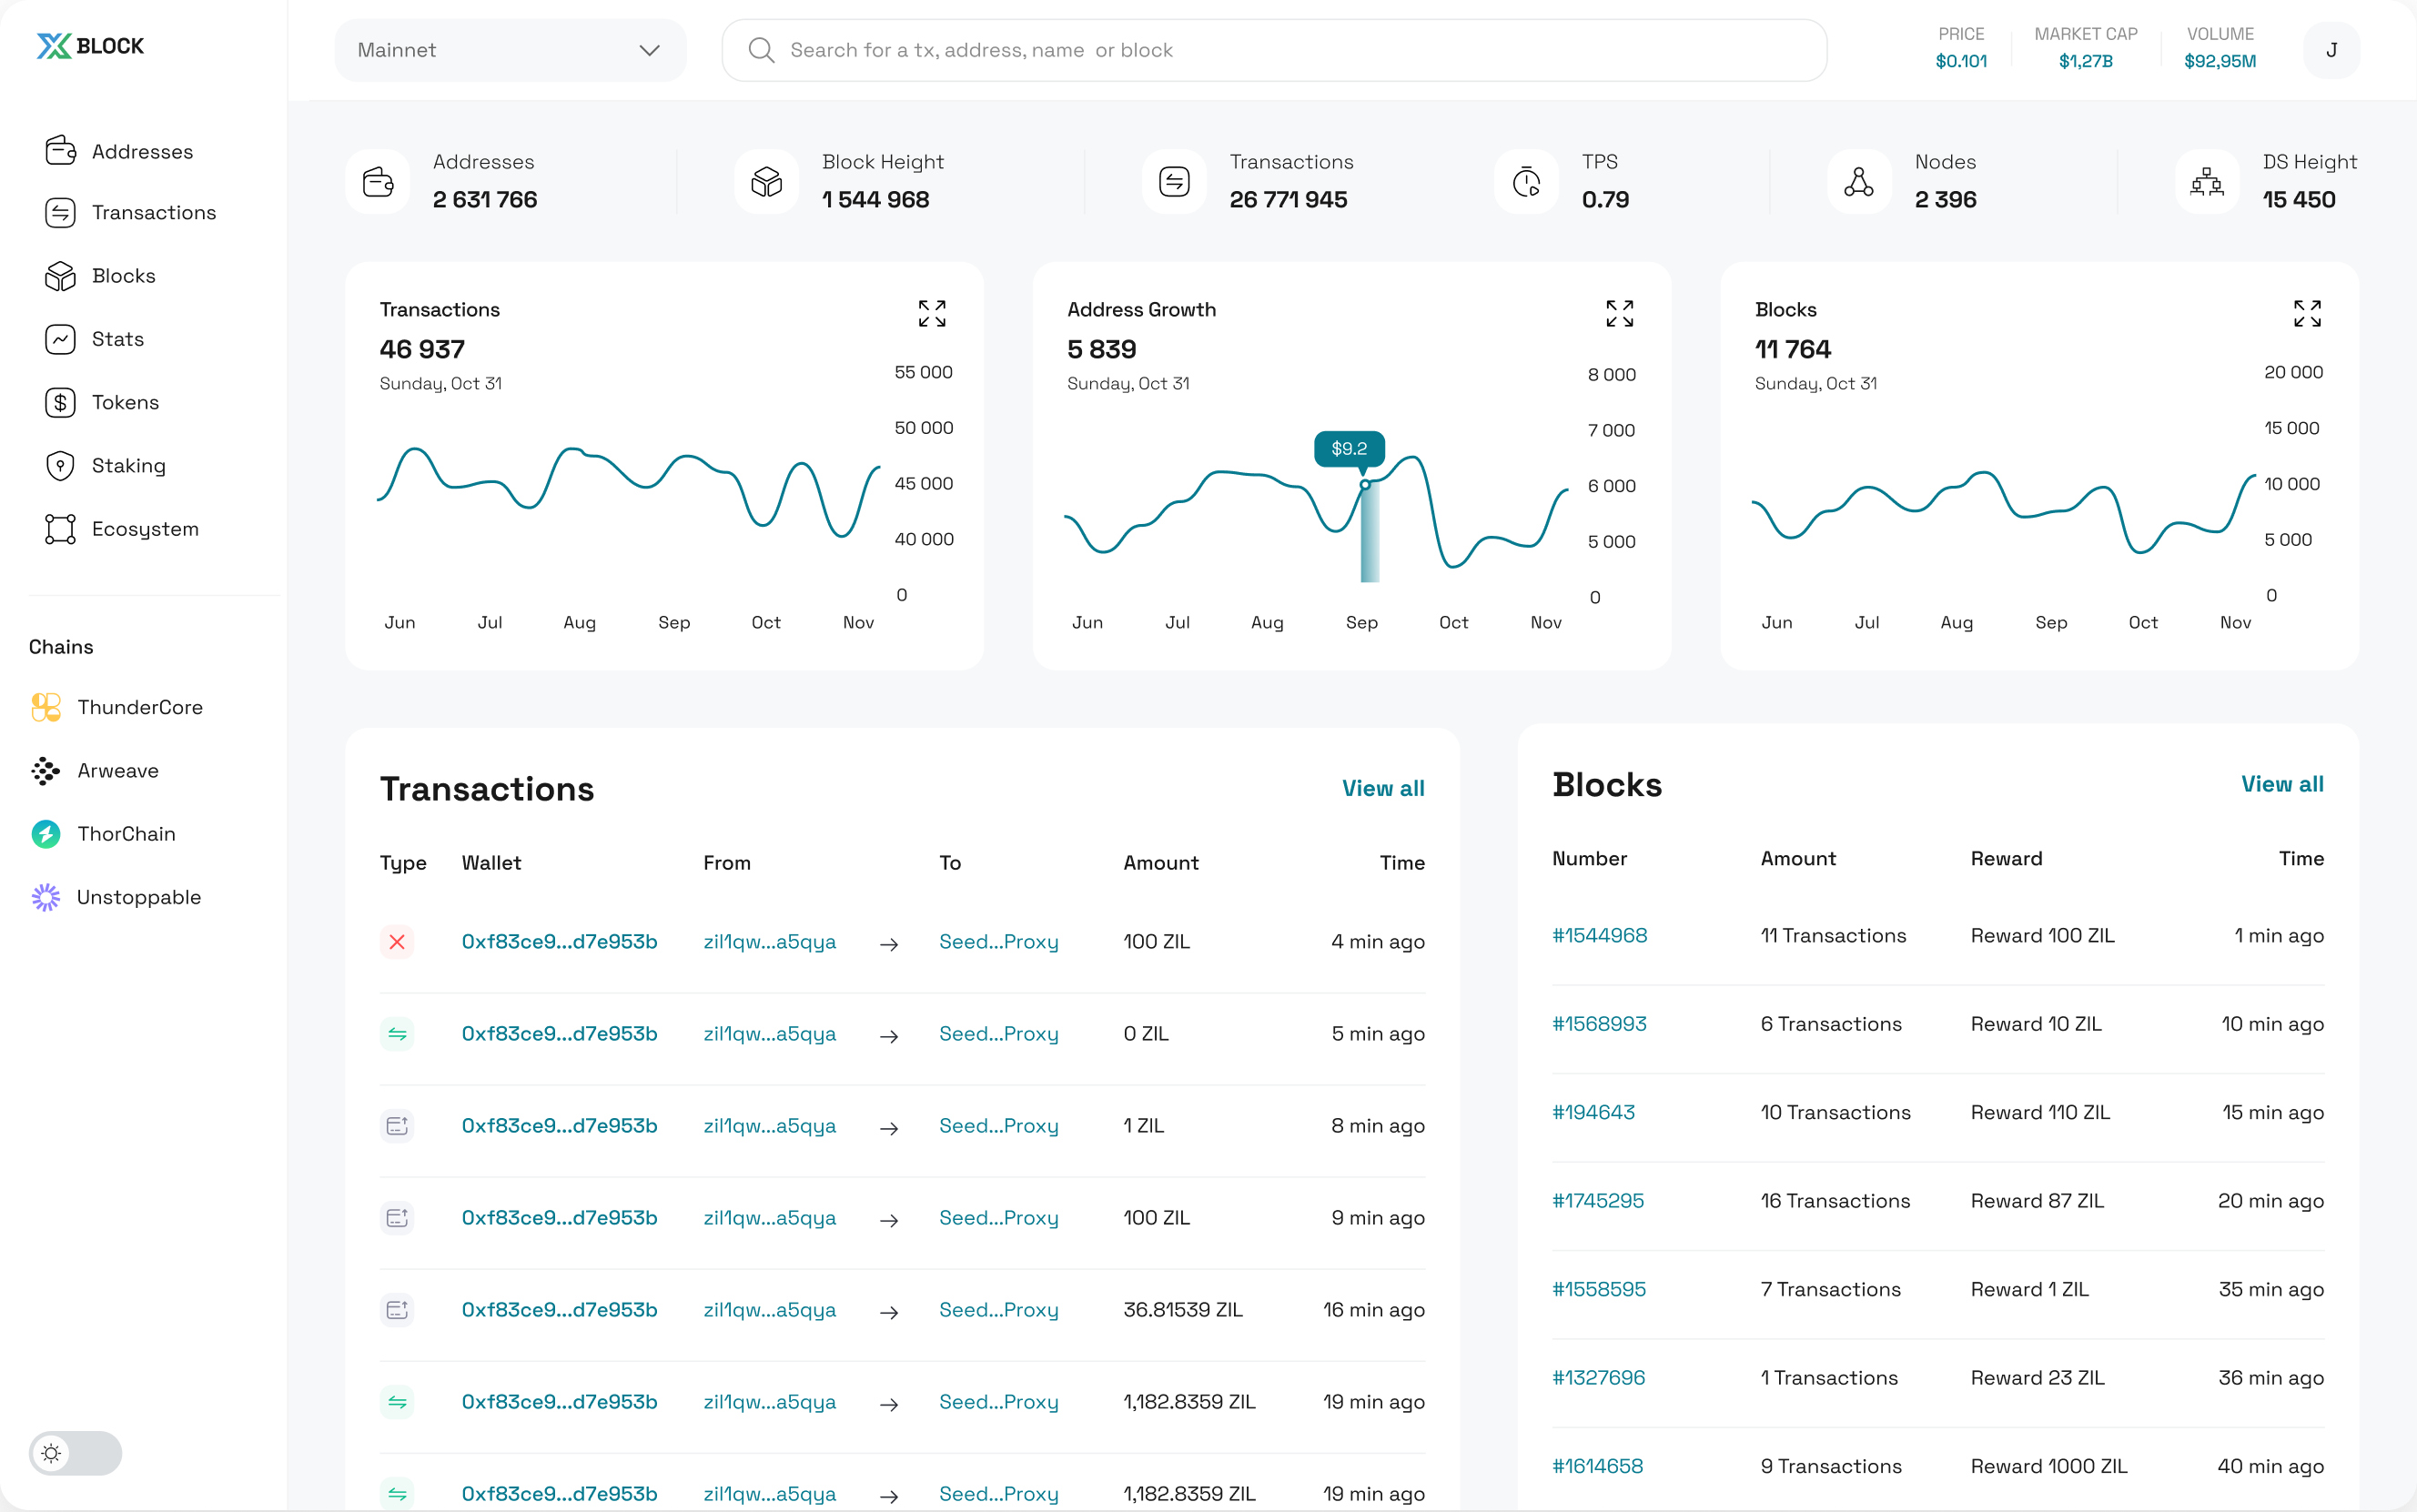
Task: Click the 16 Transactions cell
Action: click(1835, 1201)
